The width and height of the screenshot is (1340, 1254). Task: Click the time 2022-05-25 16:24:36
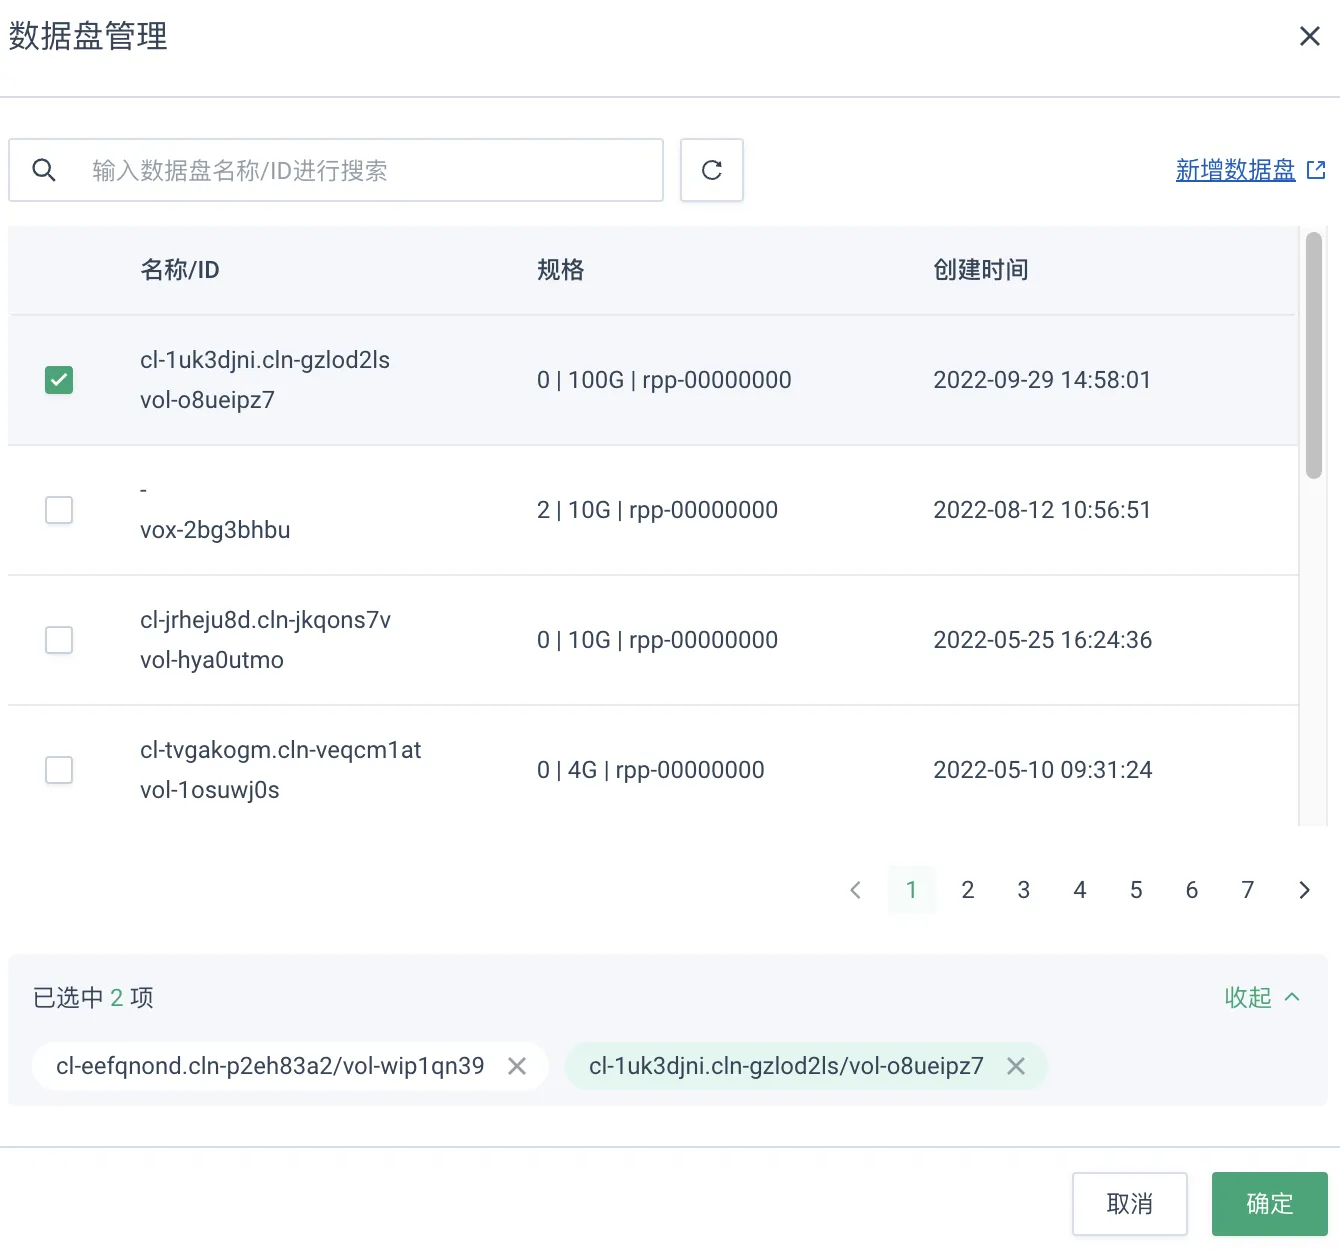pos(1043,640)
